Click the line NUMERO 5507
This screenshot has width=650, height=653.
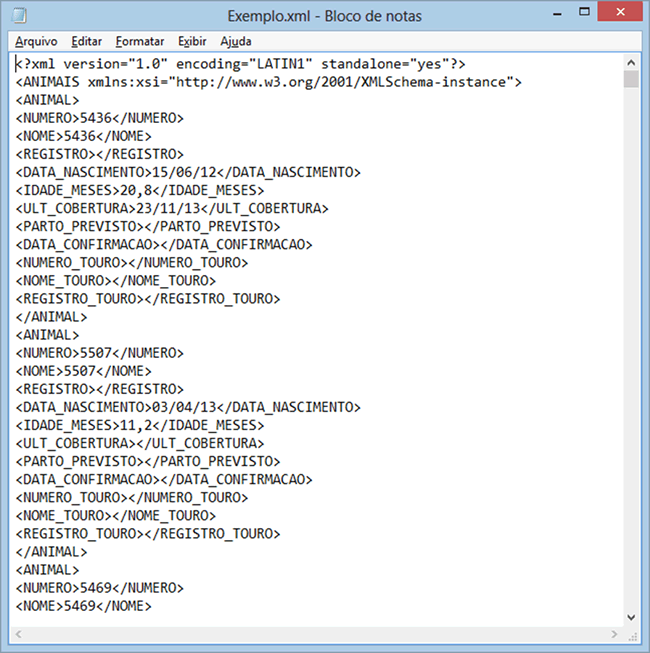click(100, 353)
